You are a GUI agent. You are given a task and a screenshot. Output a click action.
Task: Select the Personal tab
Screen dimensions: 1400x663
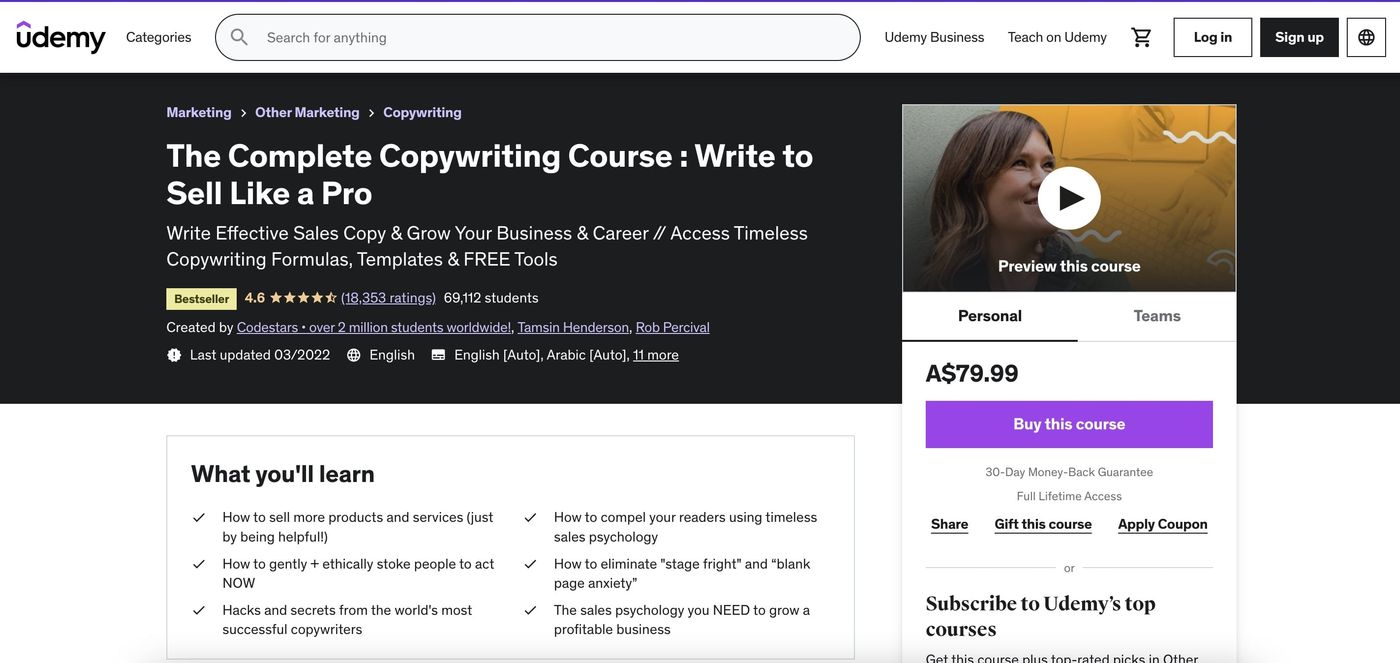click(990, 316)
